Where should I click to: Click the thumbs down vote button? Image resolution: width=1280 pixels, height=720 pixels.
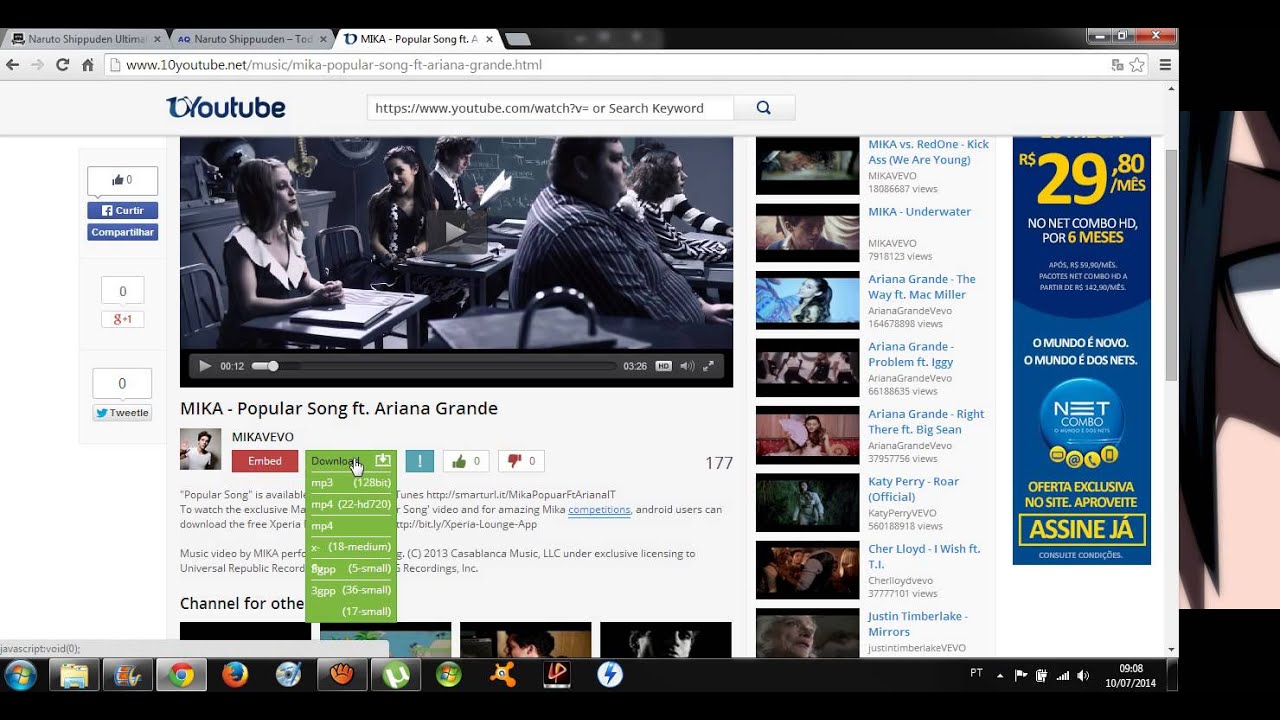(x=521, y=461)
